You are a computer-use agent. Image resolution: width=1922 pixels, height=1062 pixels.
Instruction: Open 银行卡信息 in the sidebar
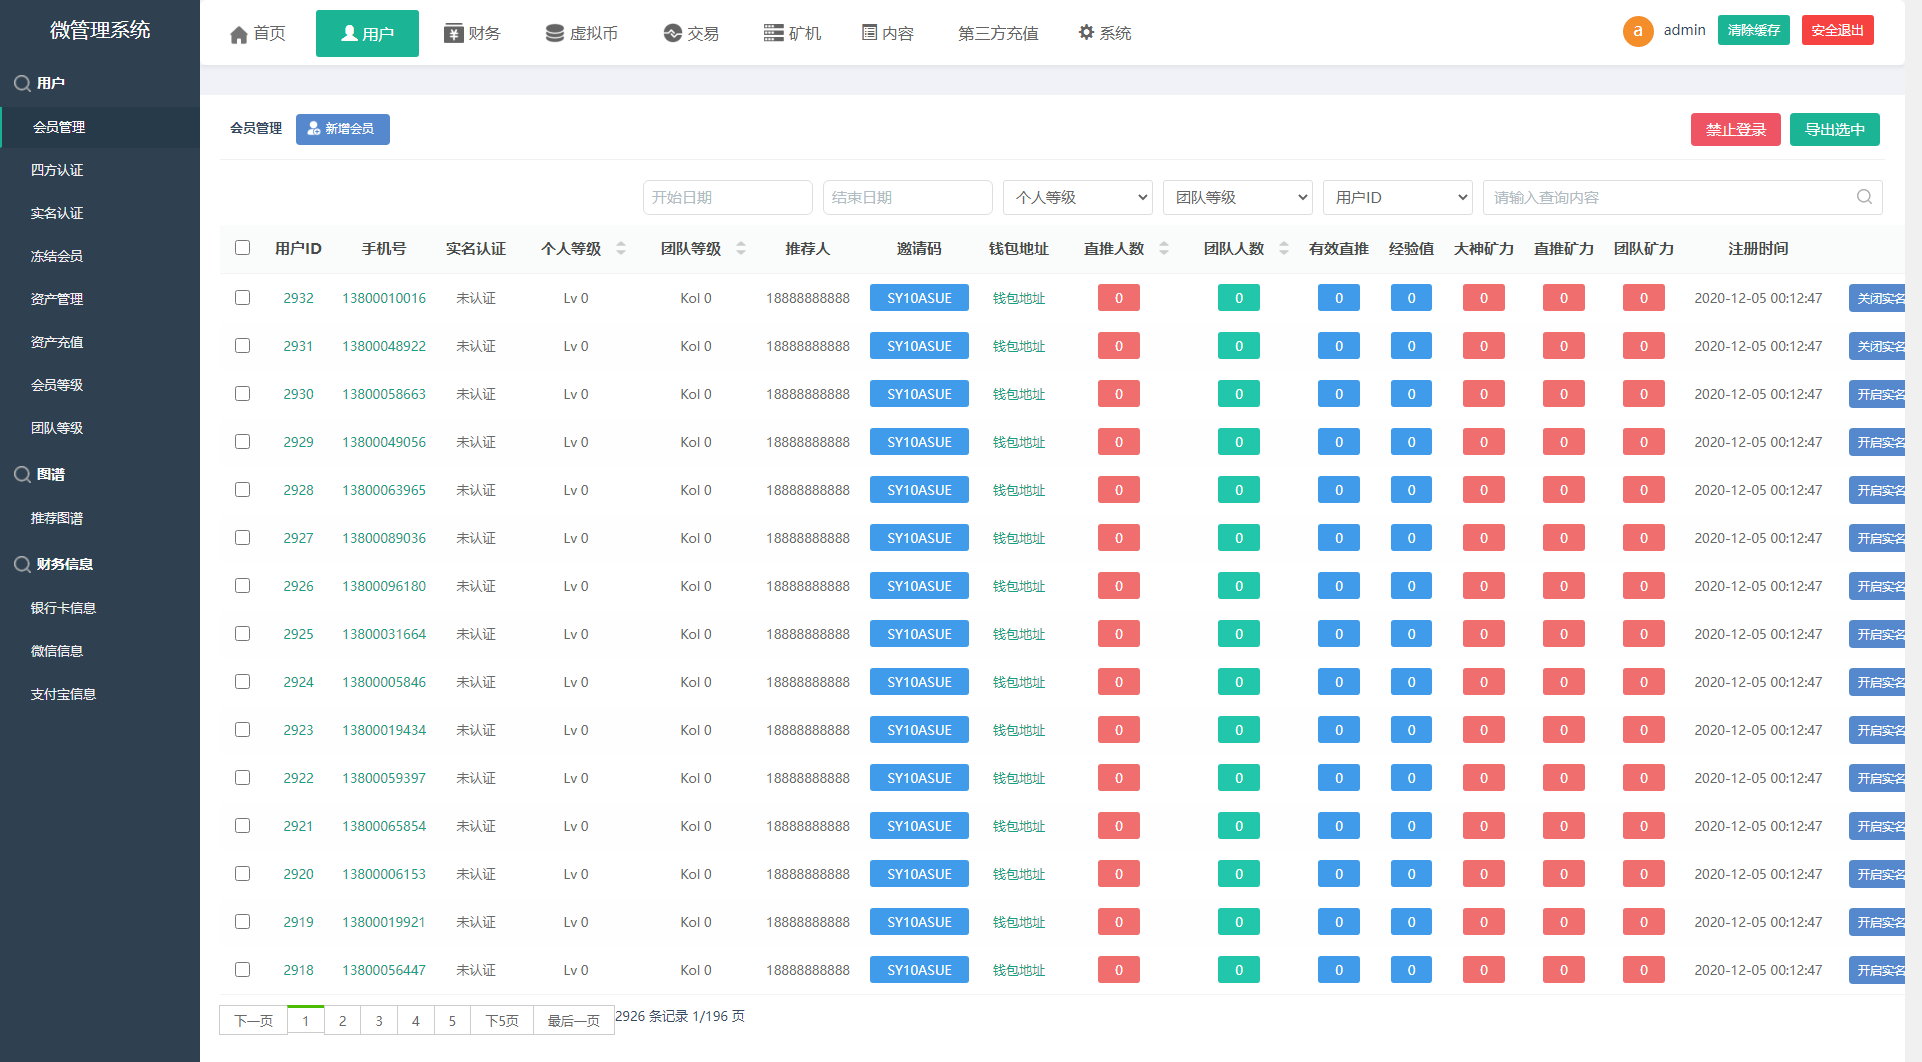click(63, 608)
